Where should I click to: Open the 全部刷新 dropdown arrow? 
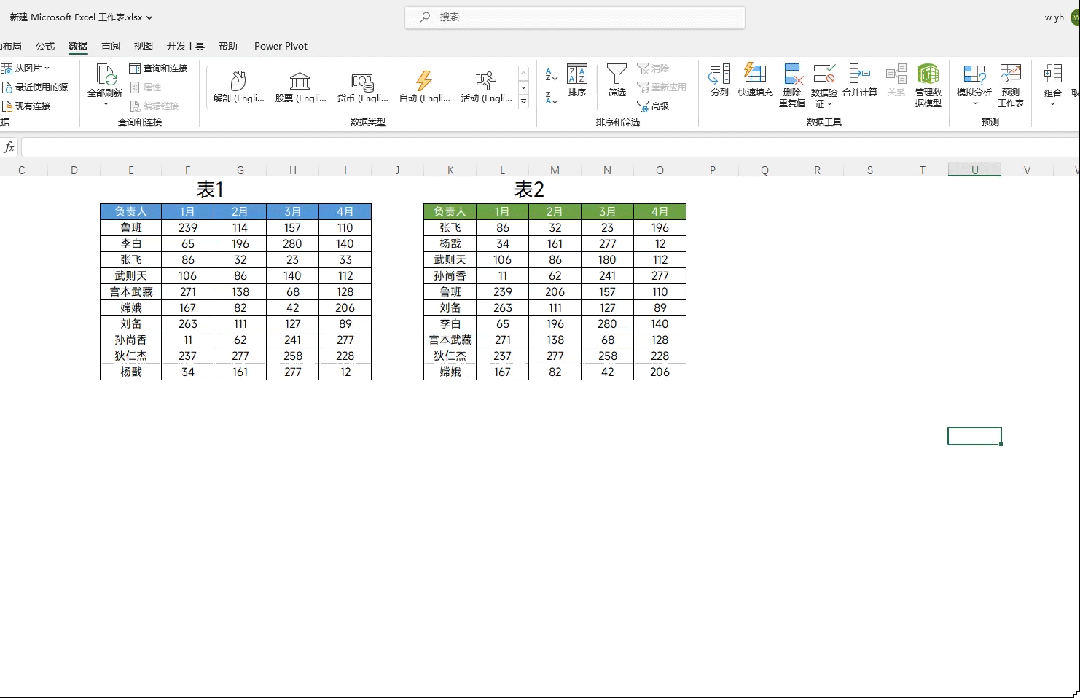tap(105, 104)
